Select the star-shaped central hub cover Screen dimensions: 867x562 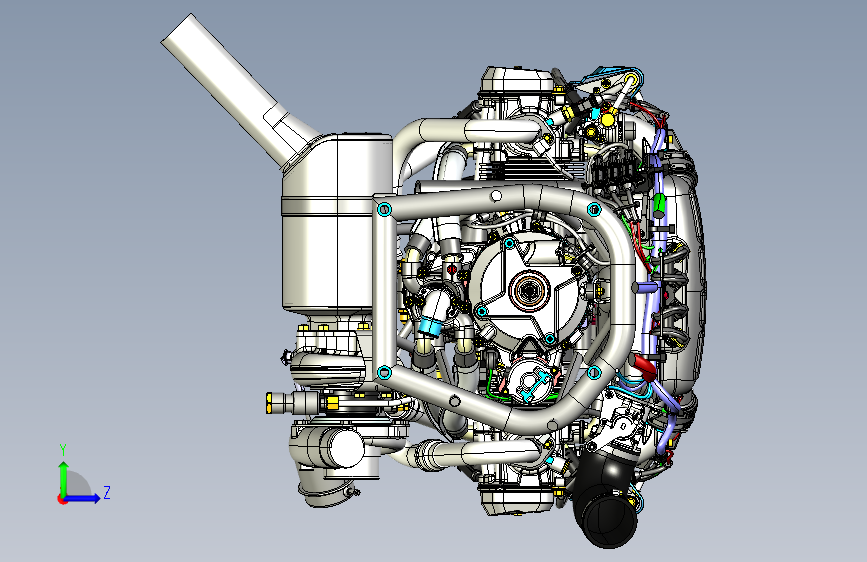click(528, 290)
